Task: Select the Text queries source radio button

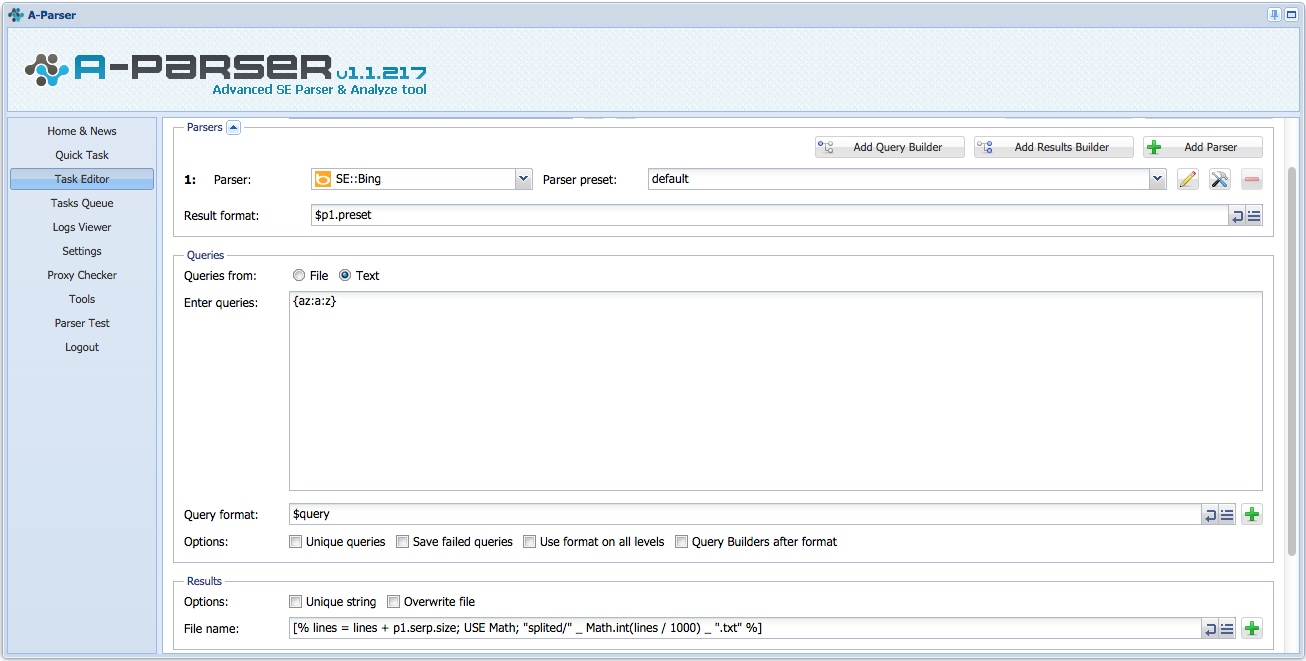Action: (345, 275)
